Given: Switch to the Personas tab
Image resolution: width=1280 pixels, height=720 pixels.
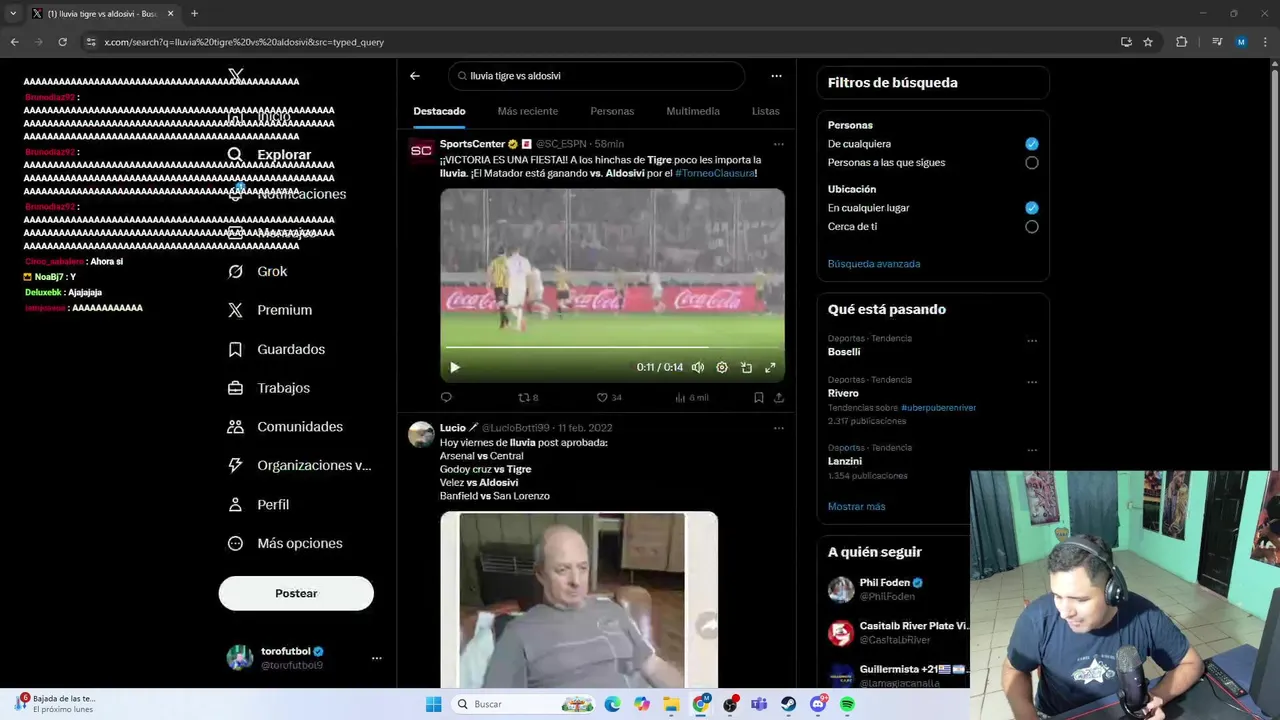Looking at the screenshot, I should [x=612, y=111].
